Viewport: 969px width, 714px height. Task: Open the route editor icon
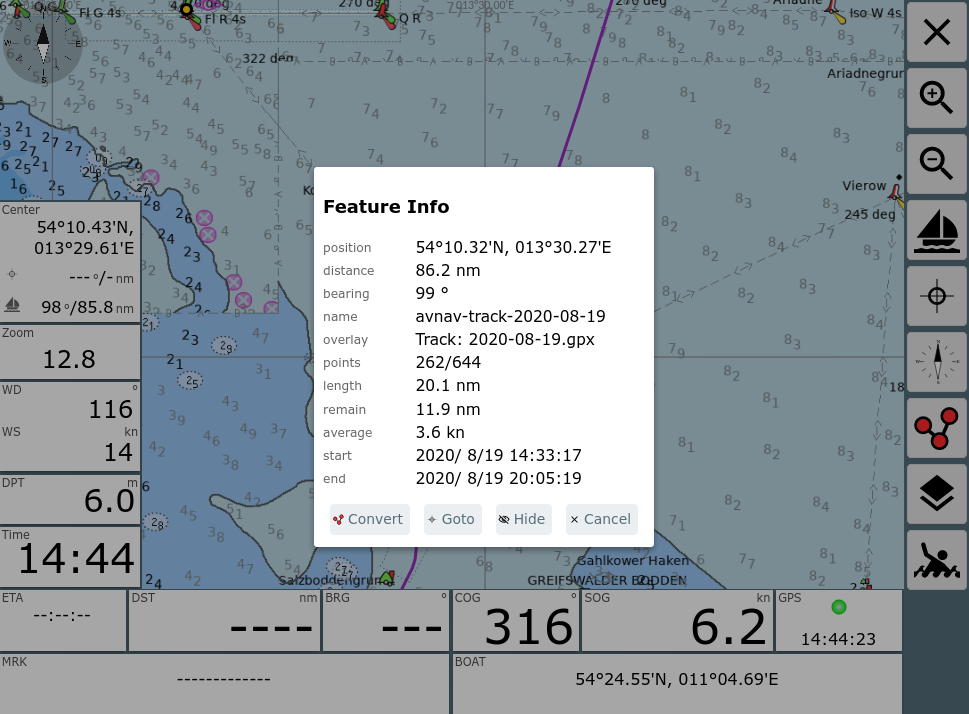tap(936, 428)
